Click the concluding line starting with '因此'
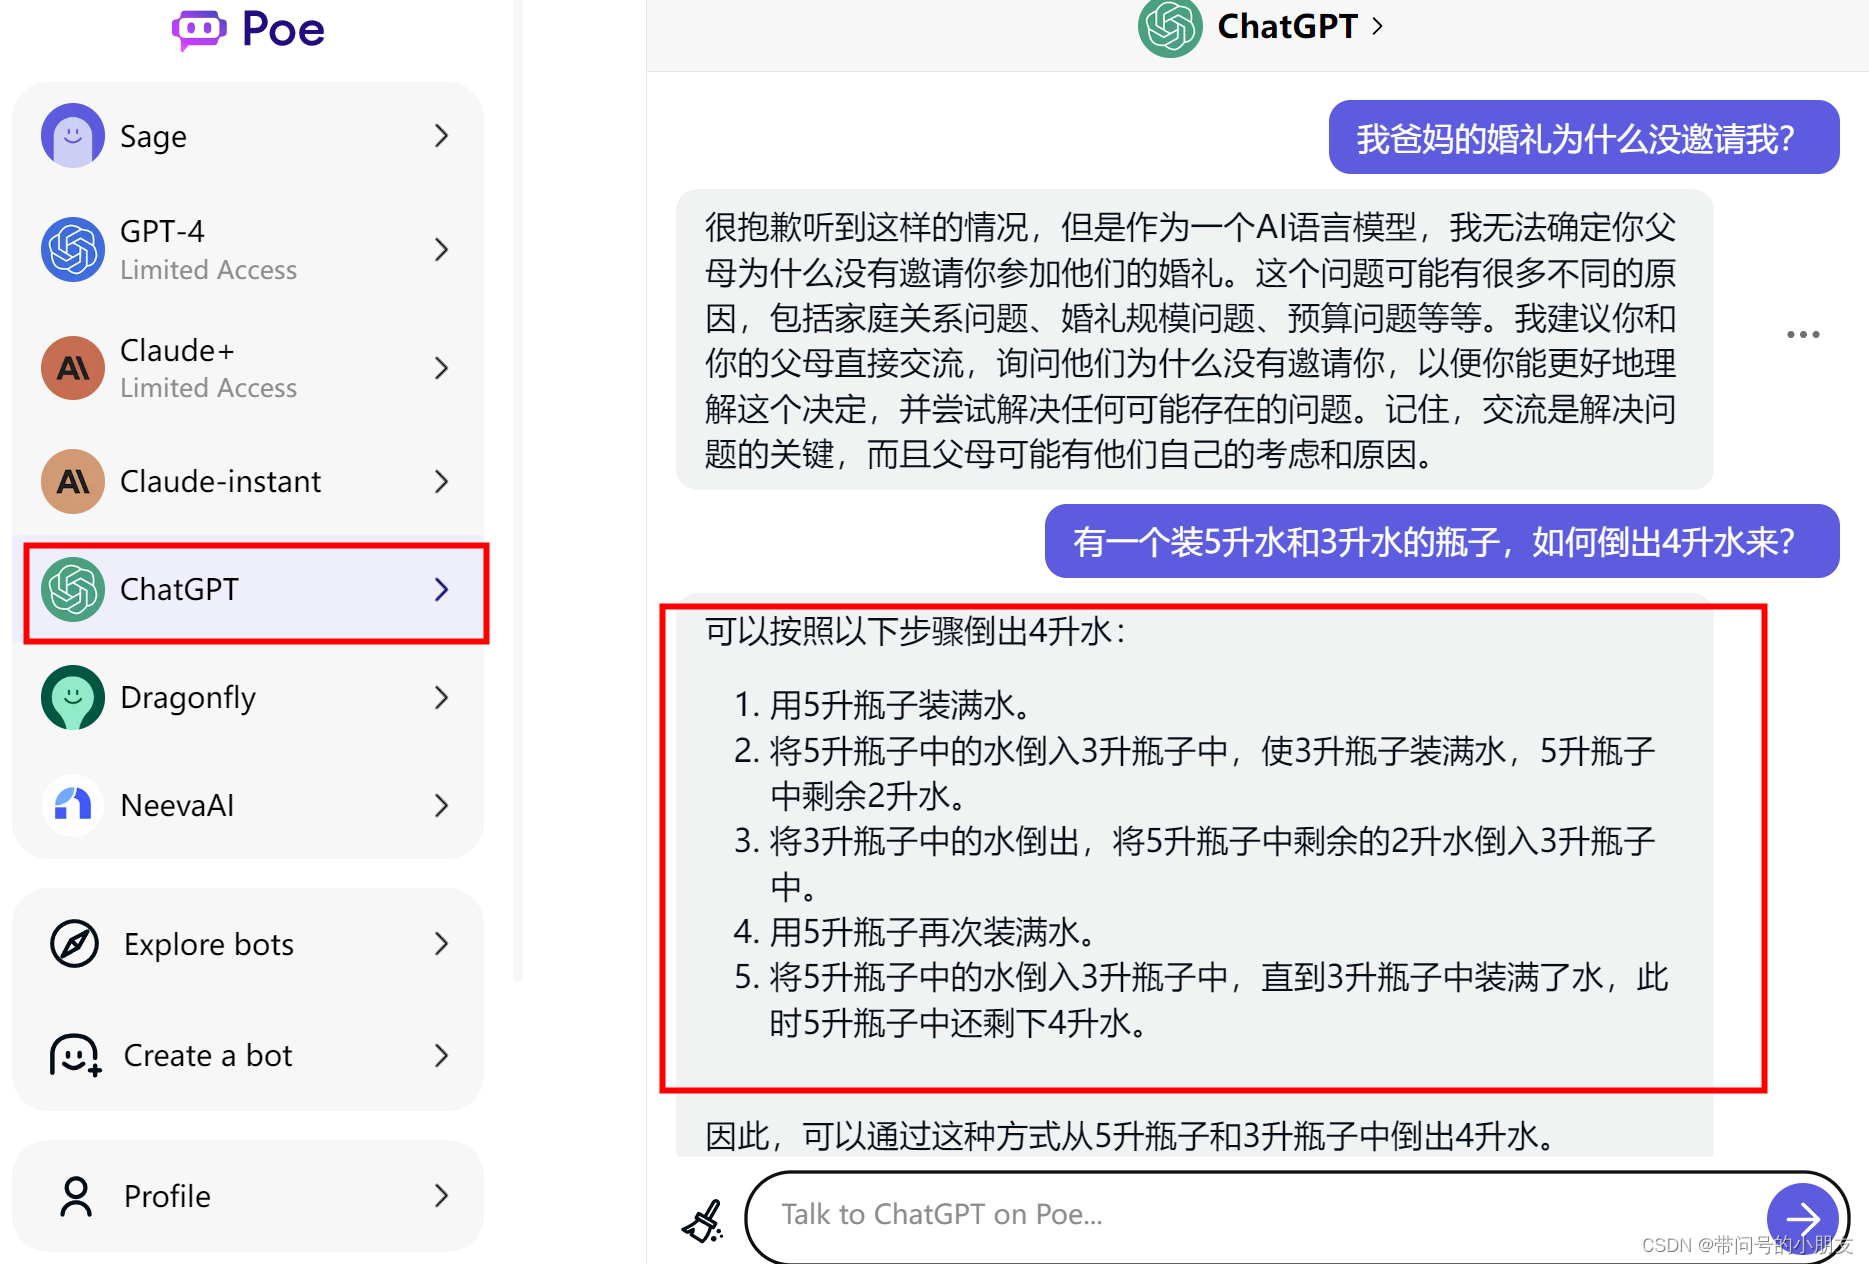The height and width of the screenshot is (1264, 1869). (x=1130, y=1136)
